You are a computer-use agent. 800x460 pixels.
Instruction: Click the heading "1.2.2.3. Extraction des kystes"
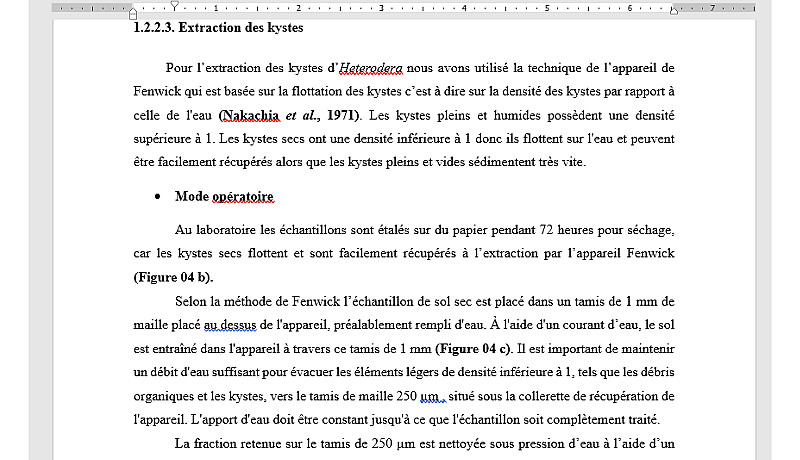point(218,28)
